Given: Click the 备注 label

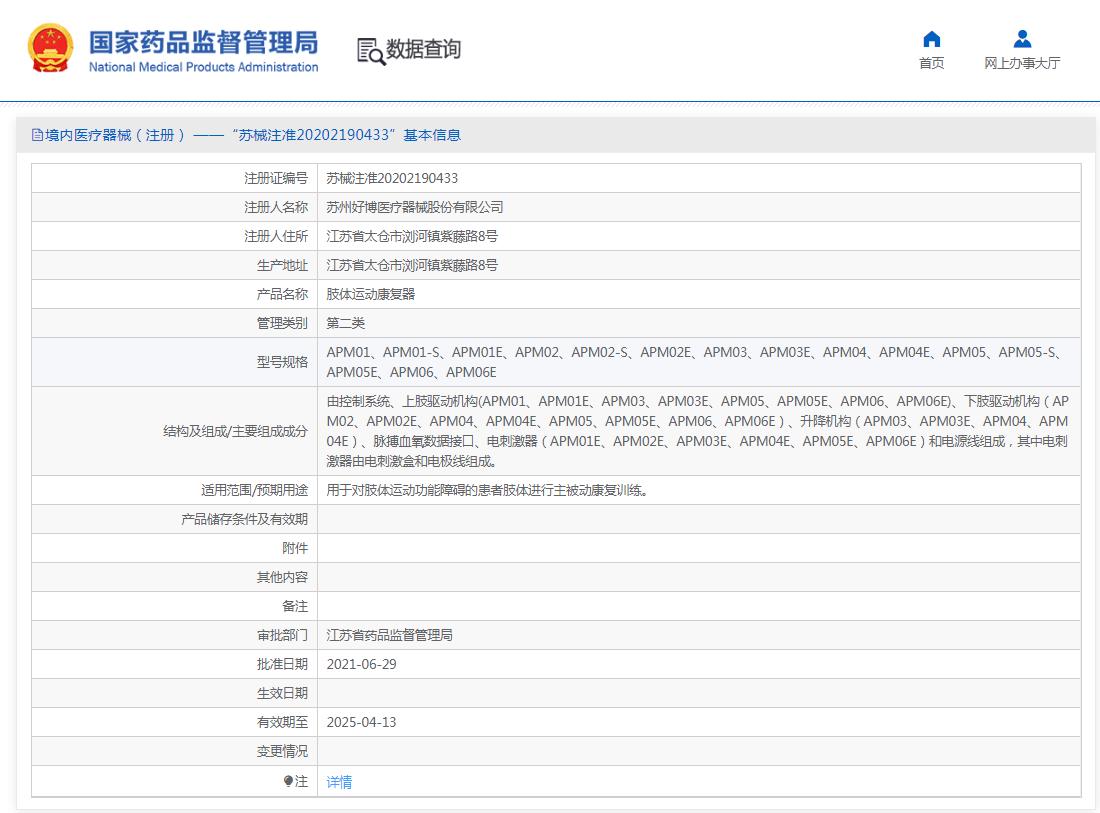Looking at the screenshot, I should 295,606.
